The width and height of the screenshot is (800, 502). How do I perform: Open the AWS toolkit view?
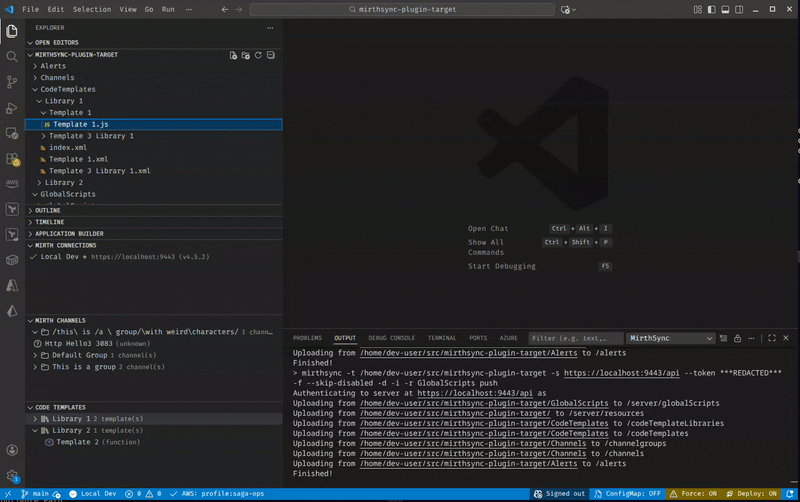pyautogui.click(x=12, y=183)
